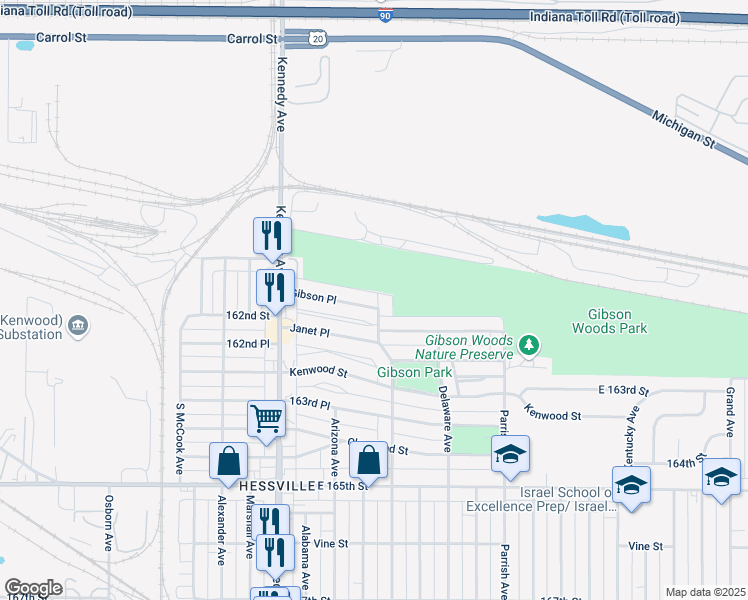Select the Alabama Ave street label
The image size is (748, 600).
pos(305,558)
